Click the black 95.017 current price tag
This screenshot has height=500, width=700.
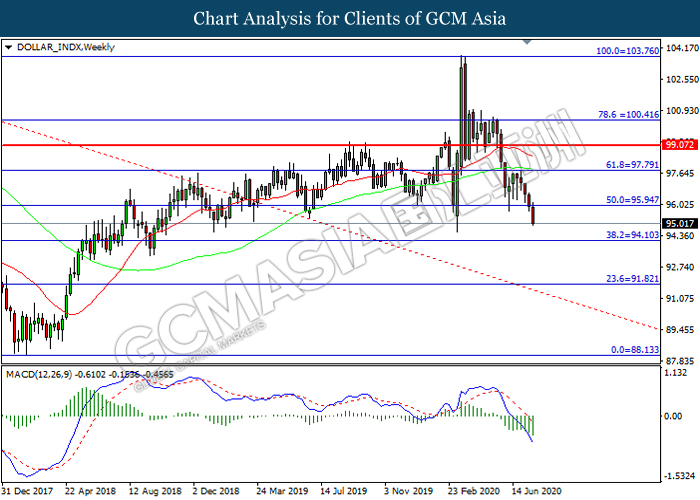pyautogui.click(x=680, y=224)
